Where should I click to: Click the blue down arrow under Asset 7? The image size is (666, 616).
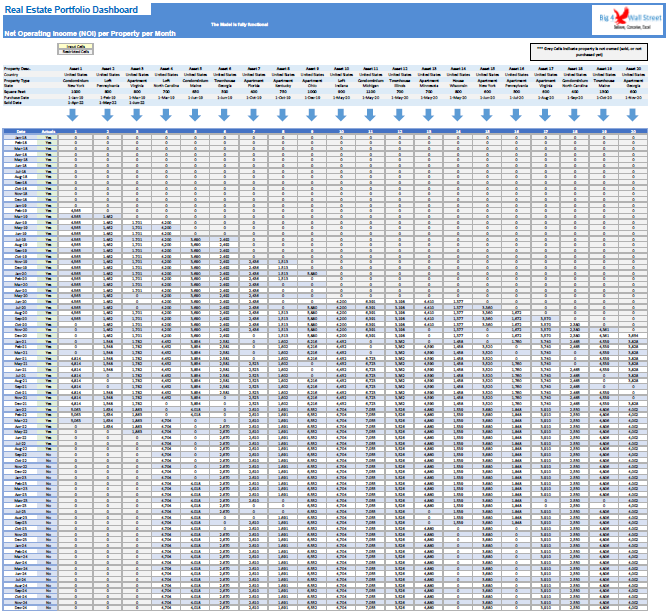[254, 115]
